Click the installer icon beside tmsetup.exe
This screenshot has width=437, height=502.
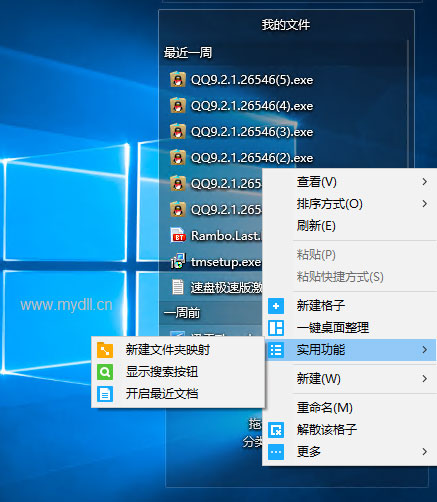(x=178, y=261)
